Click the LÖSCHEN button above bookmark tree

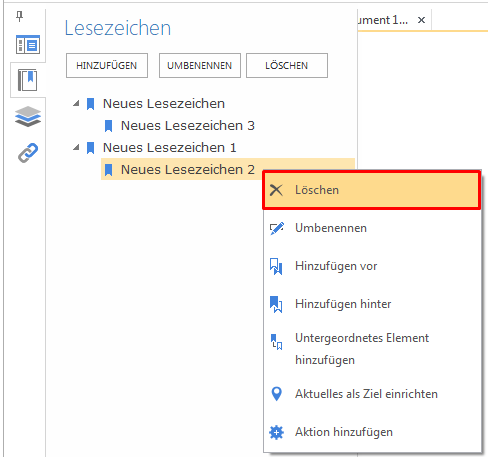coord(287,65)
